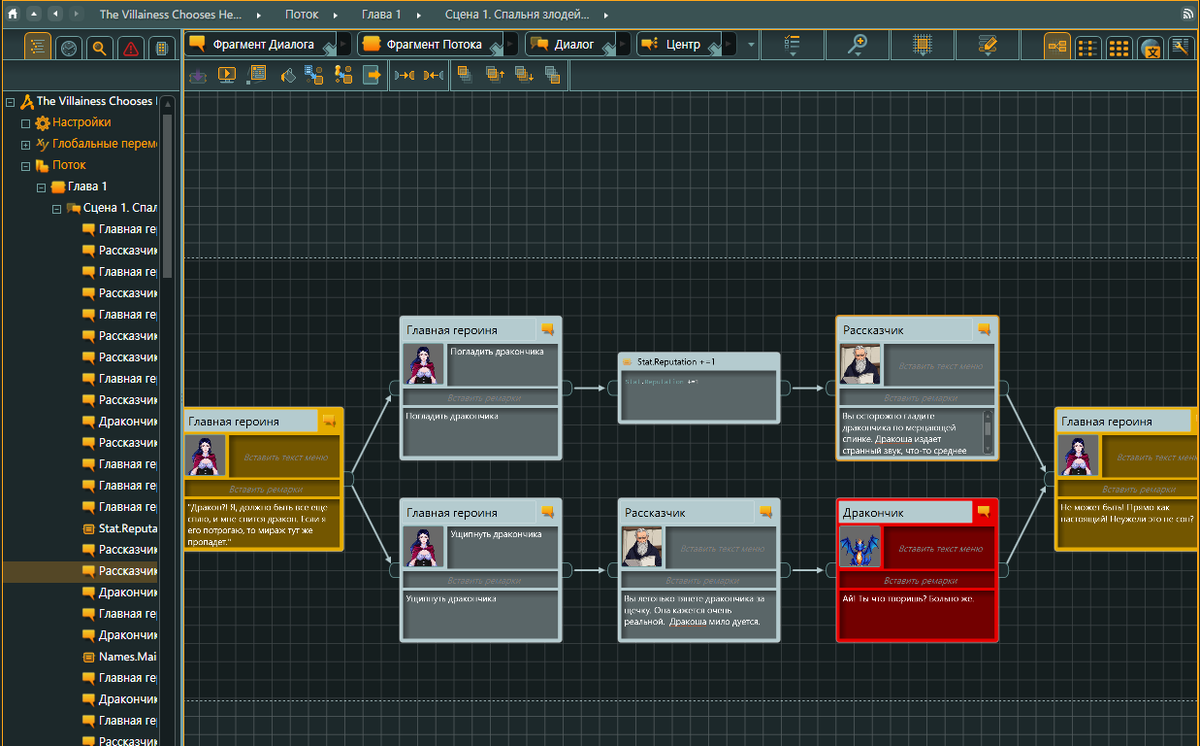
Task: Open the arrow beside Фрагмент Диалога
Action: pyautogui.click(x=344, y=45)
